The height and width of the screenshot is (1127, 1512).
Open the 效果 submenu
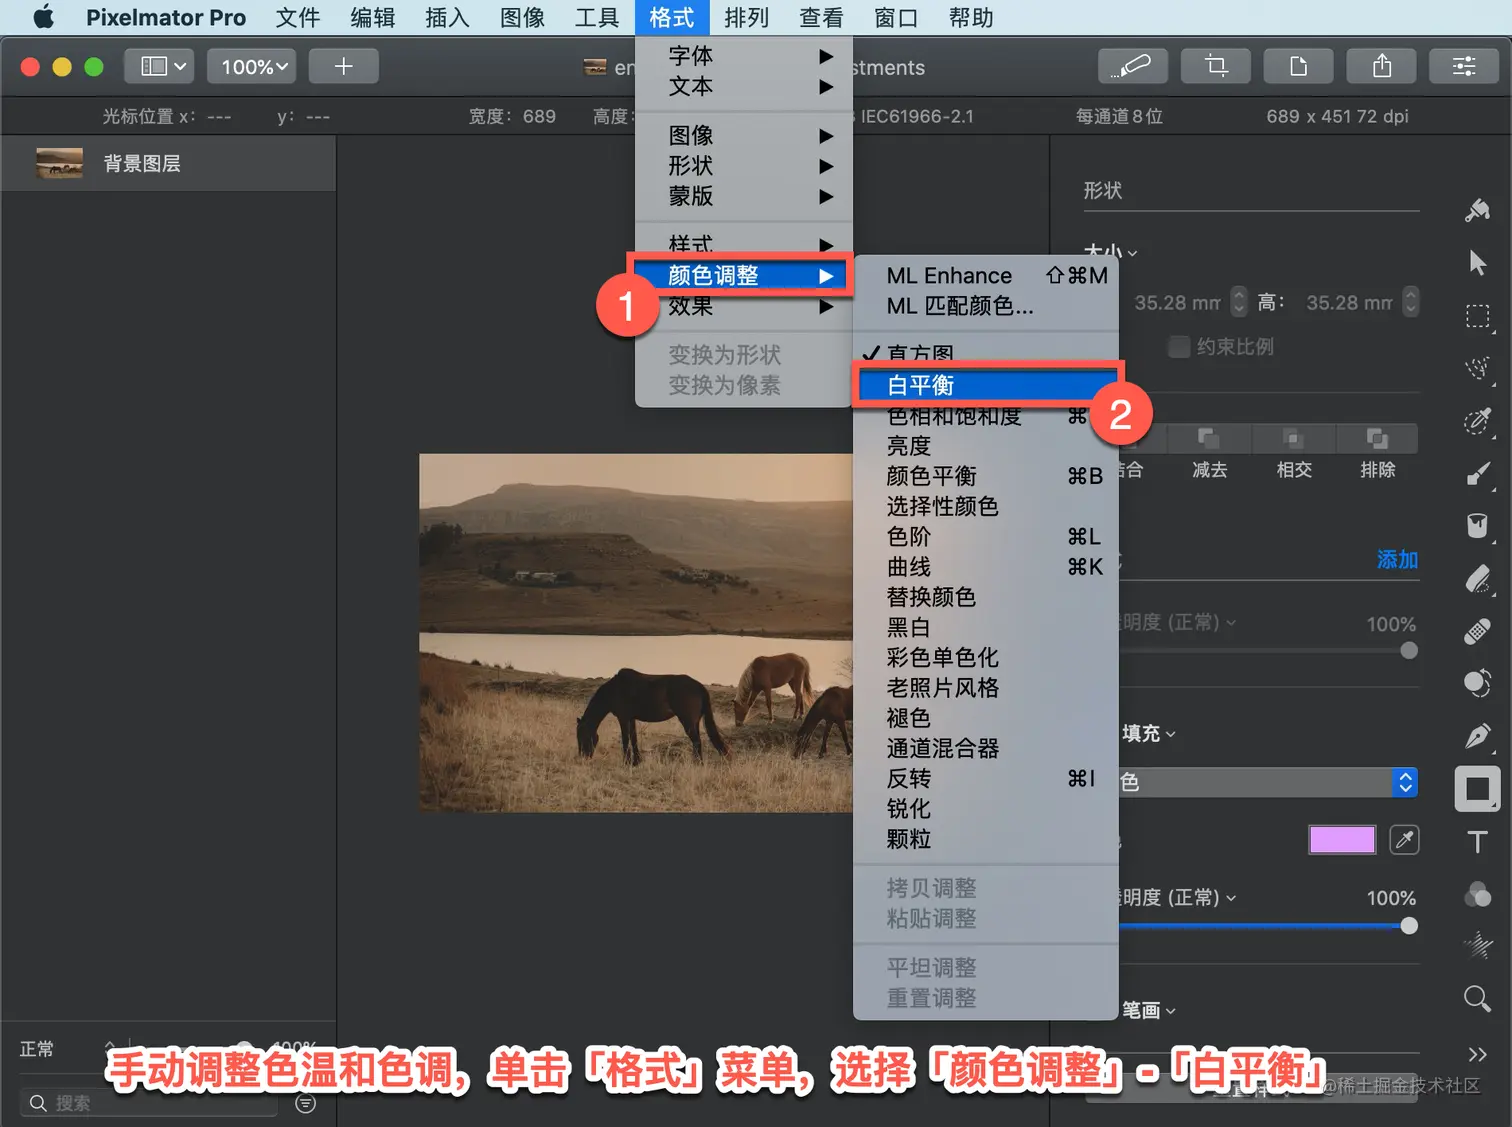point(744,306)
